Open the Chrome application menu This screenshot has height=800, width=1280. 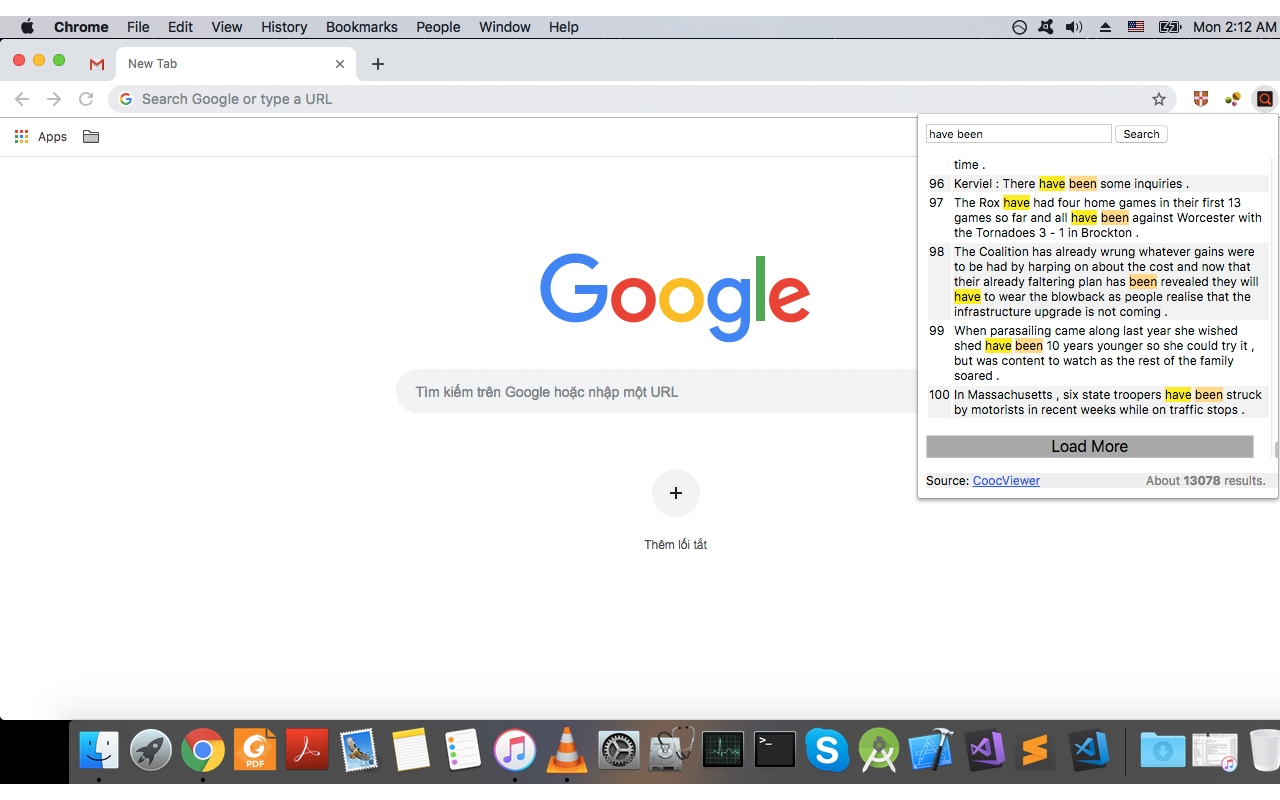tap(81, 27)
